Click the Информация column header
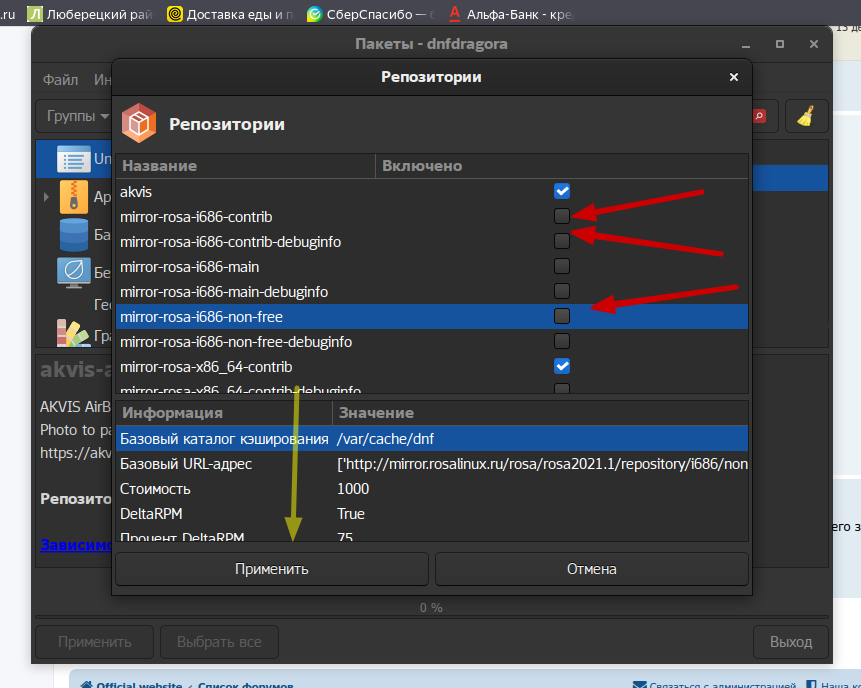This screenshot has width=861, height=688. point(224,413)
